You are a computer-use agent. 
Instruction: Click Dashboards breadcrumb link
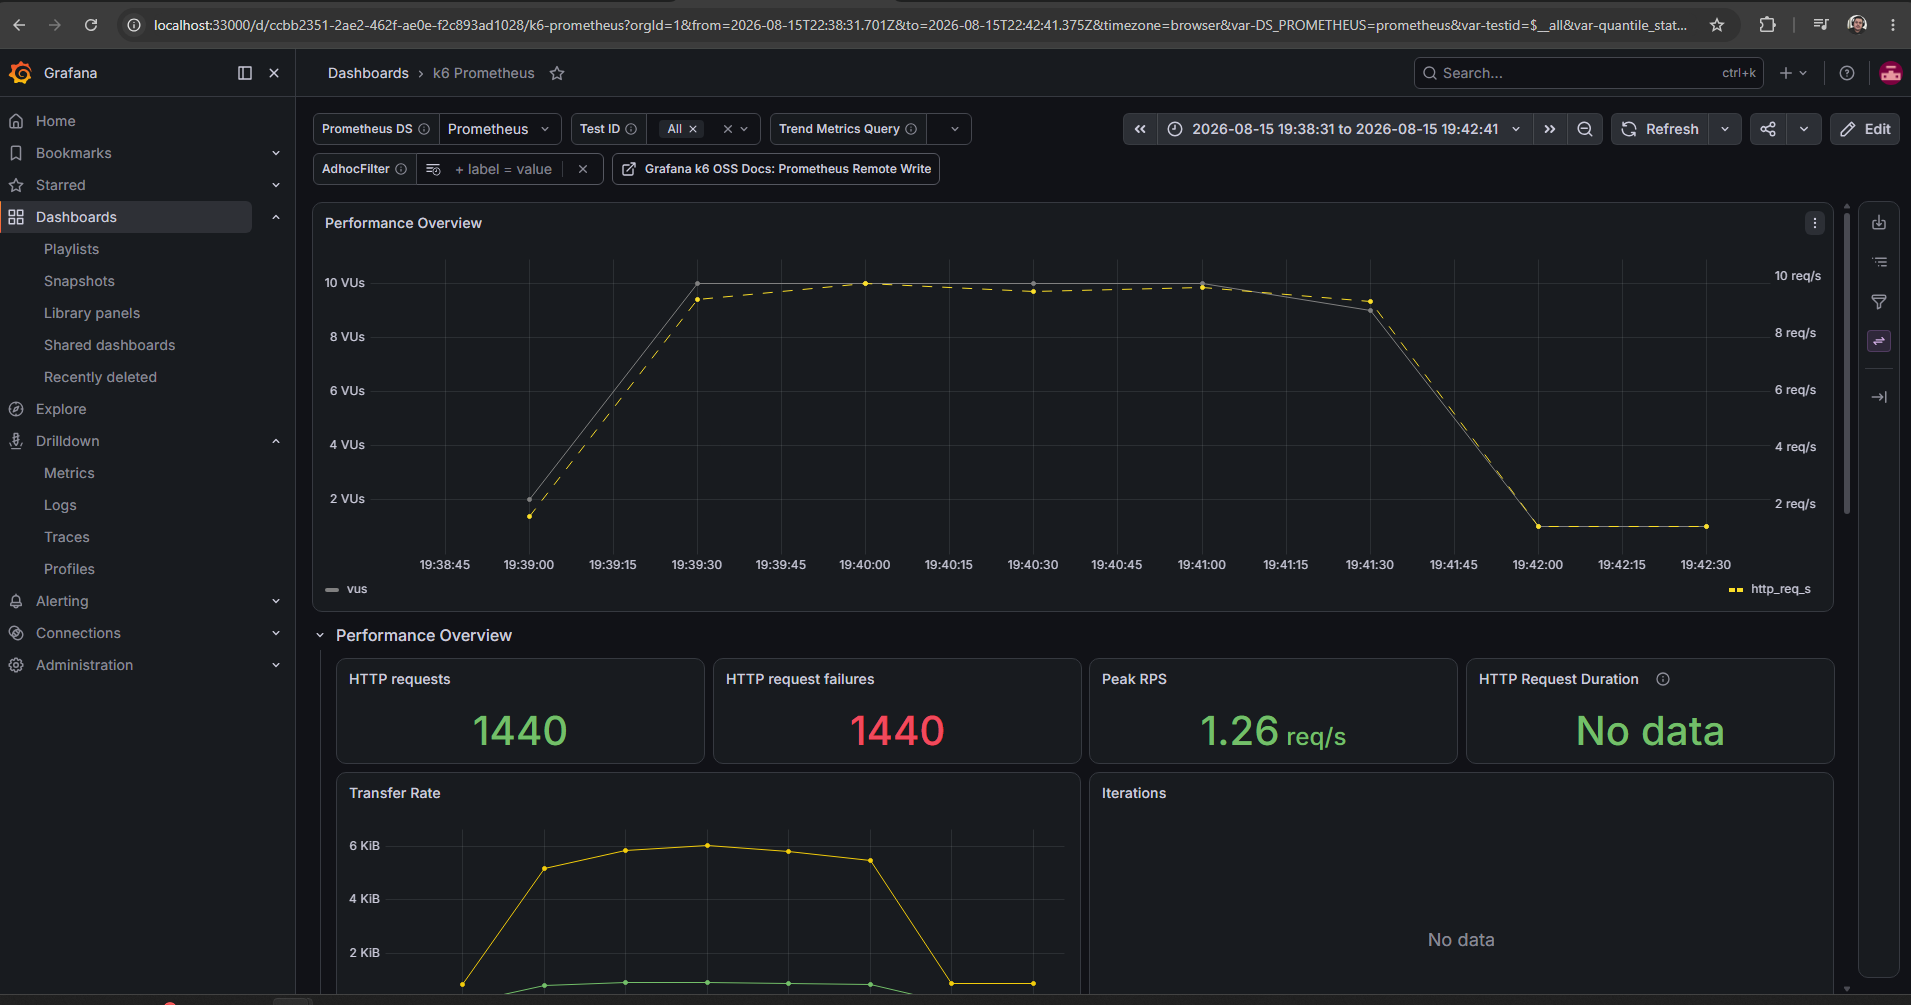[x=368, y=73]
